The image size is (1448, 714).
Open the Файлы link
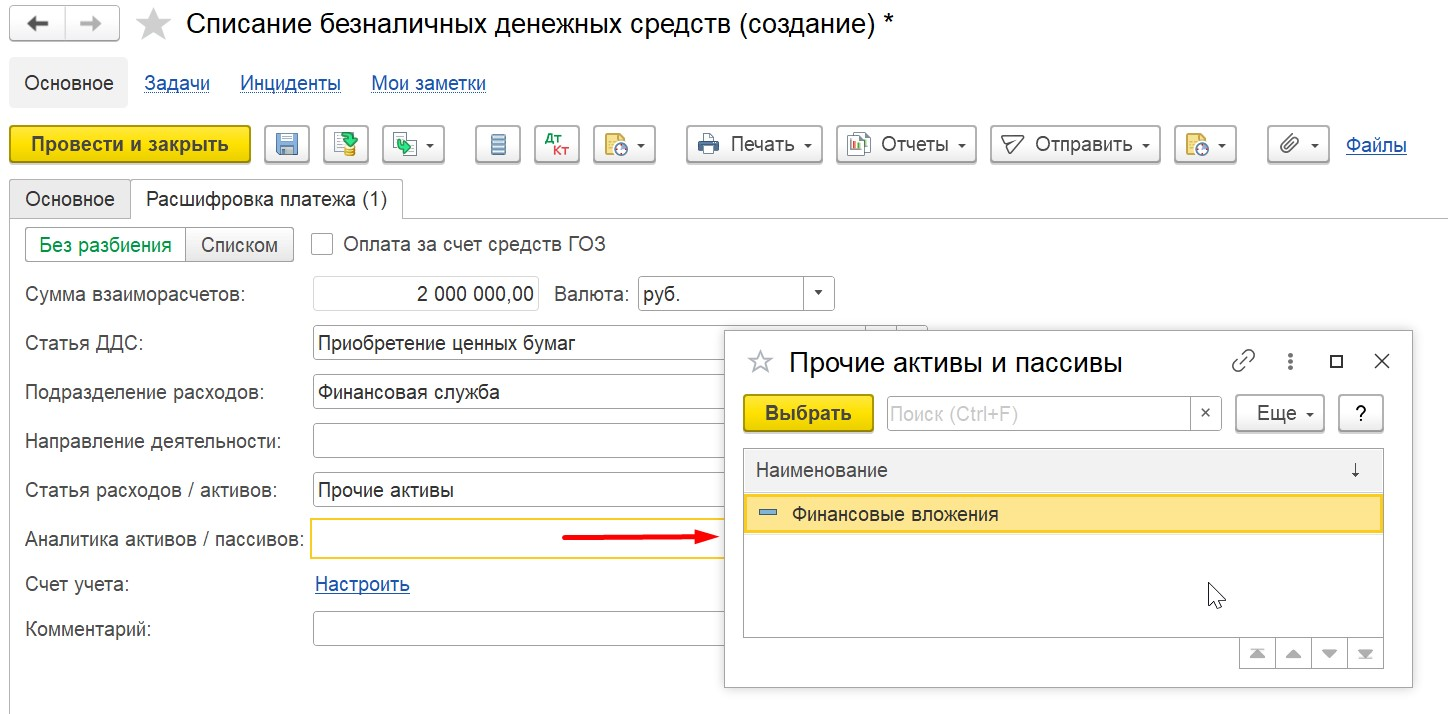[1376, 145]
